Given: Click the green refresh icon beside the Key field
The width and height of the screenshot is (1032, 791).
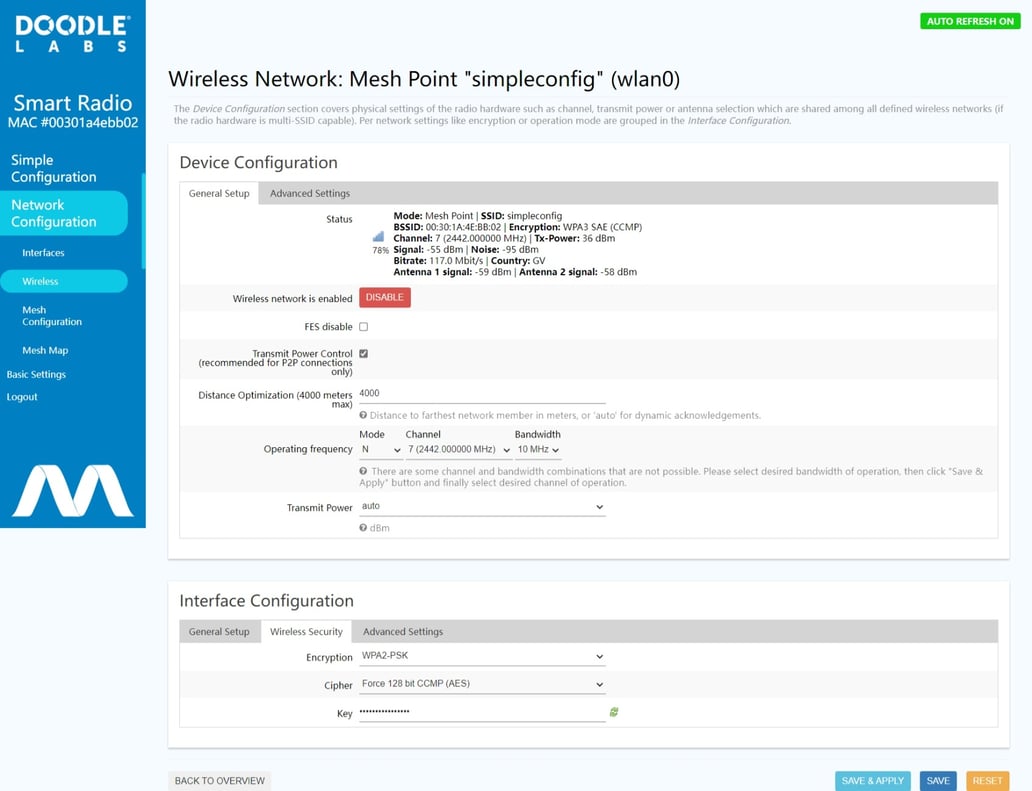Looking at the screenshot, I should 613,713.
